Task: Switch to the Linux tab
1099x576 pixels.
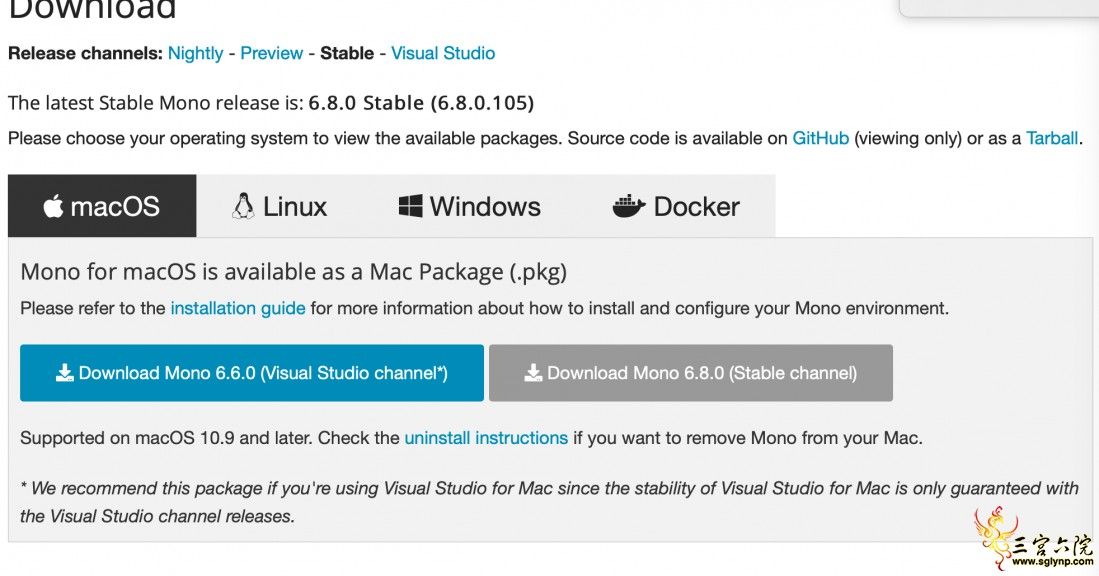Action: 280,206
